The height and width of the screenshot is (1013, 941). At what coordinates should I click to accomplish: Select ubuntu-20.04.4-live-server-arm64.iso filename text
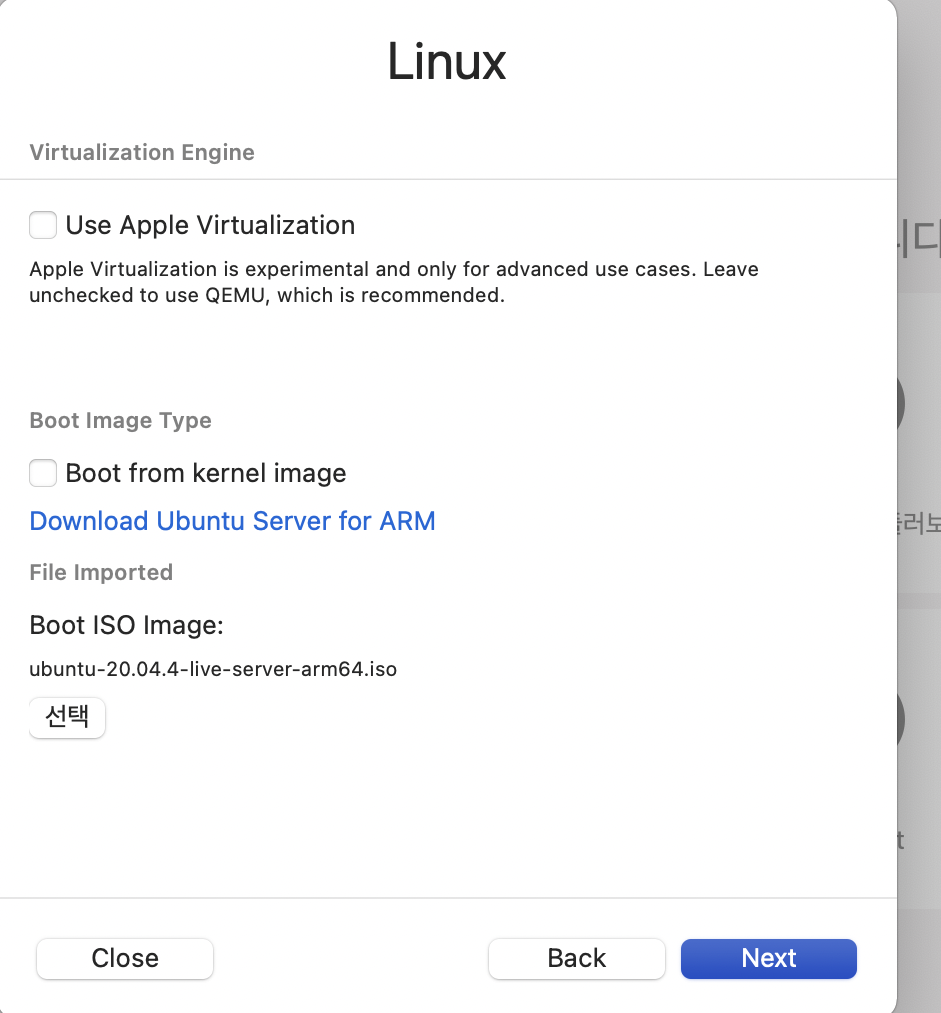[x=213, y=669]
